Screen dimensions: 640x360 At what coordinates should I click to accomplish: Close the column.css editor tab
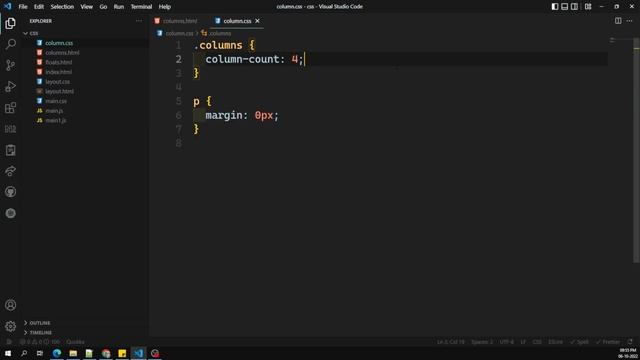[257, 21]
